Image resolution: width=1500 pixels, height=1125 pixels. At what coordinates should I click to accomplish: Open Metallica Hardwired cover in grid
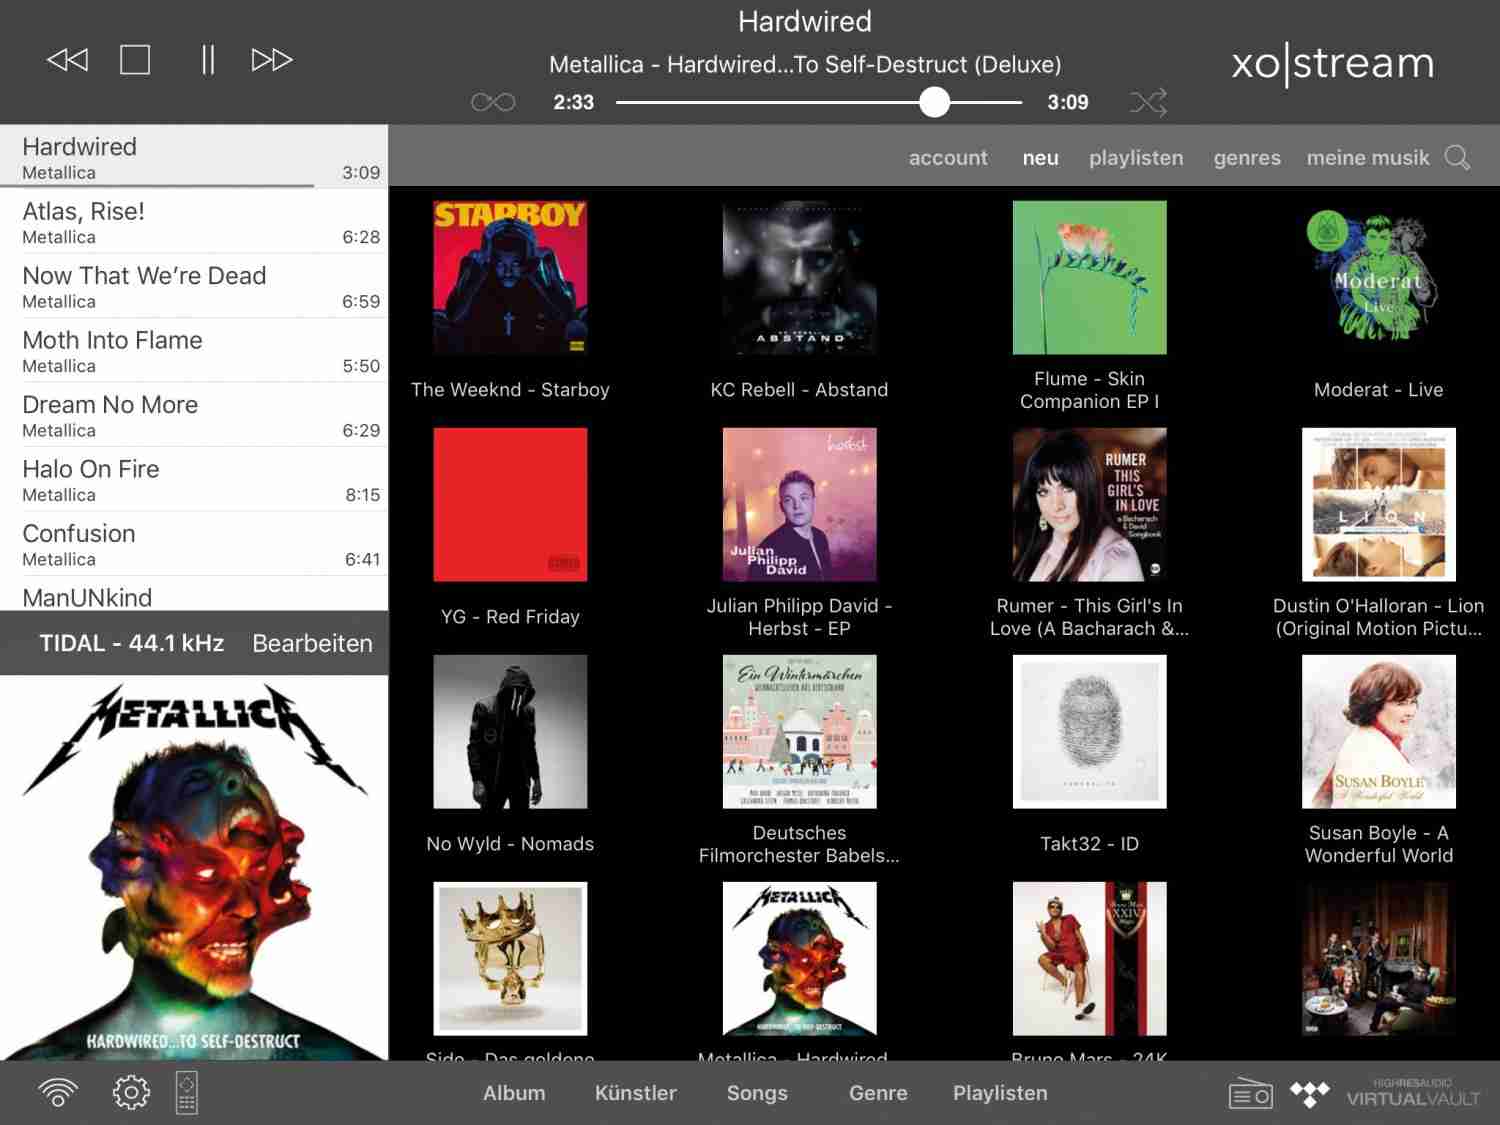click(x=799, y=958)
